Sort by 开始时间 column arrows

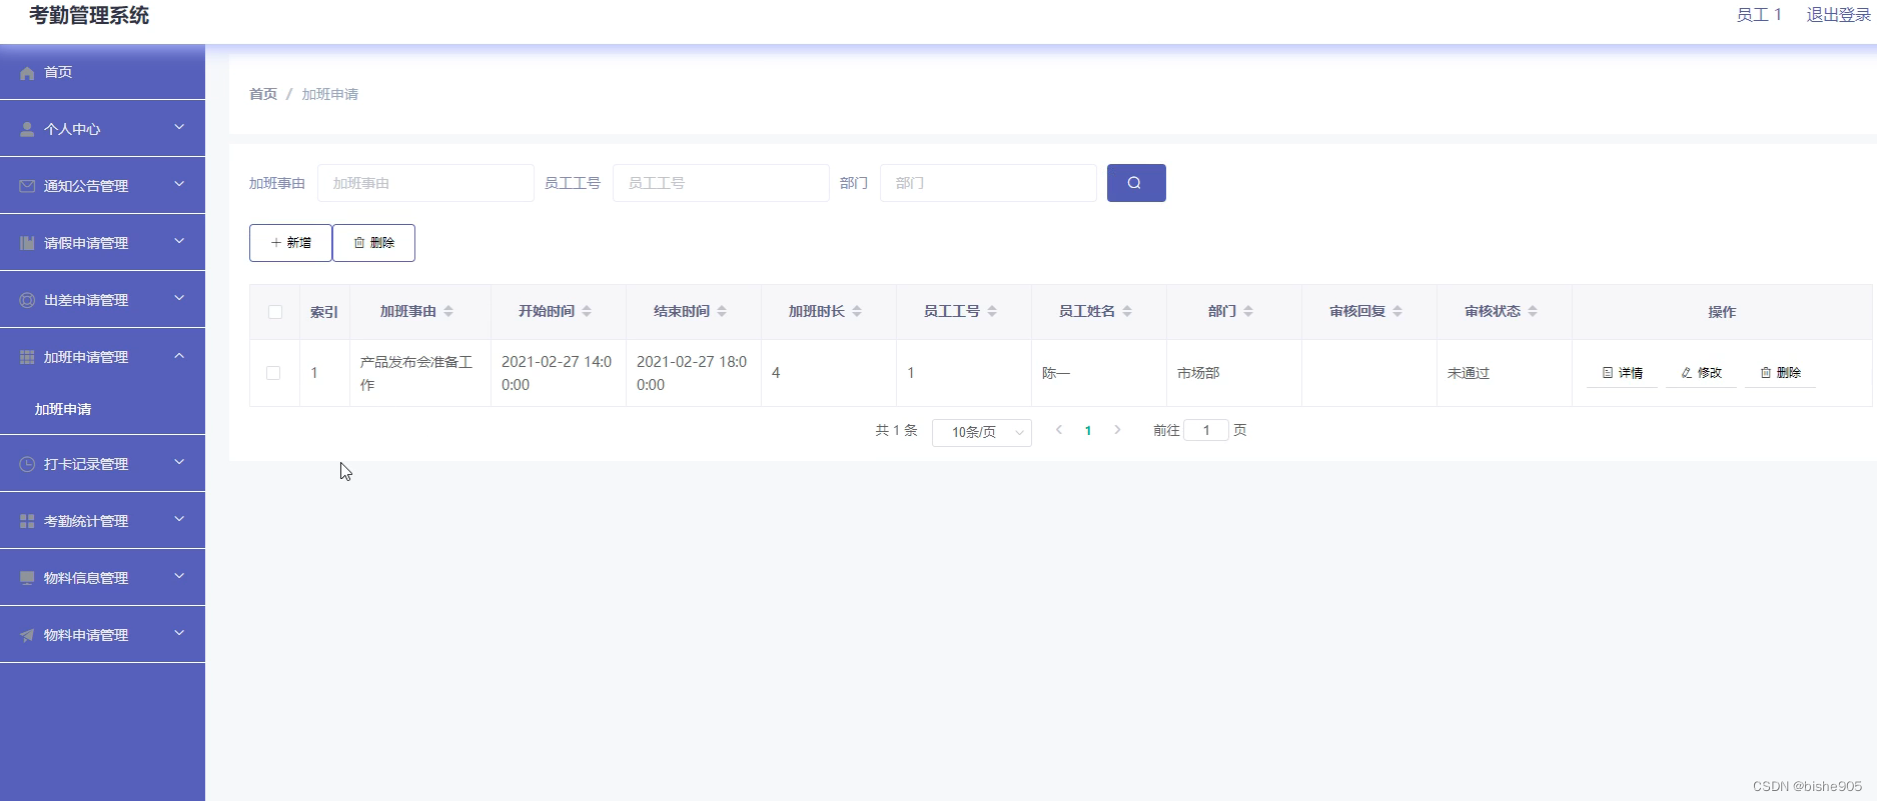587,312
